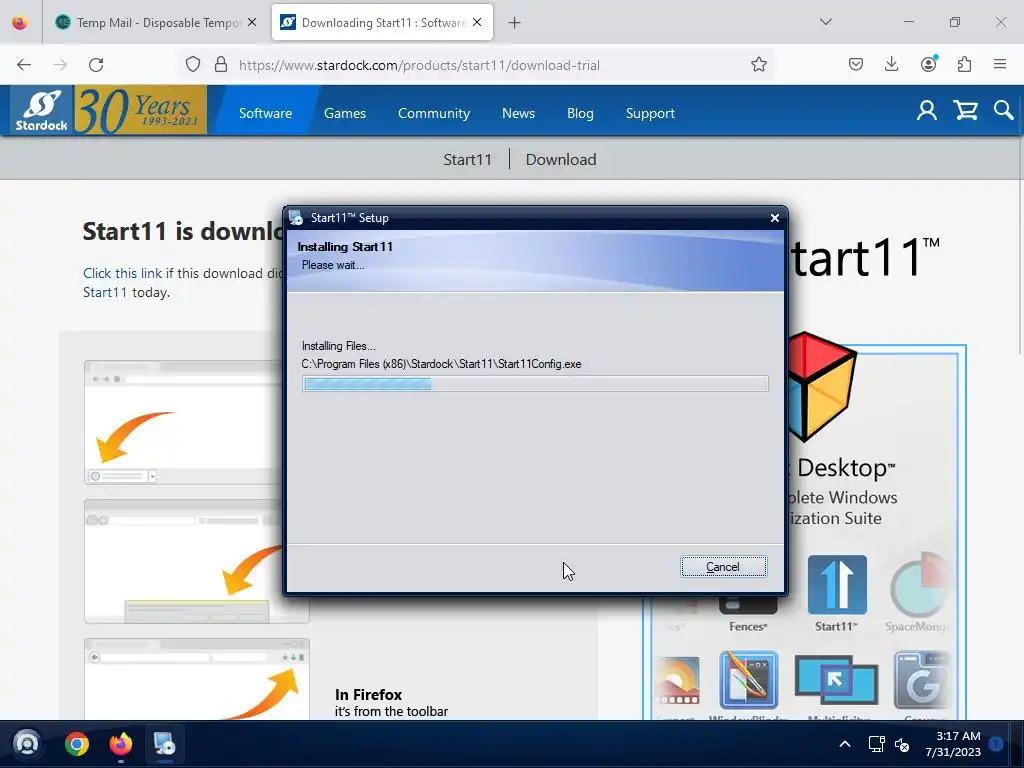The width and height of the screenshot is (1024, 768).
Task: Click the WindowBlinds product icon
Action: pyautogui.click(x=748, y=680)
